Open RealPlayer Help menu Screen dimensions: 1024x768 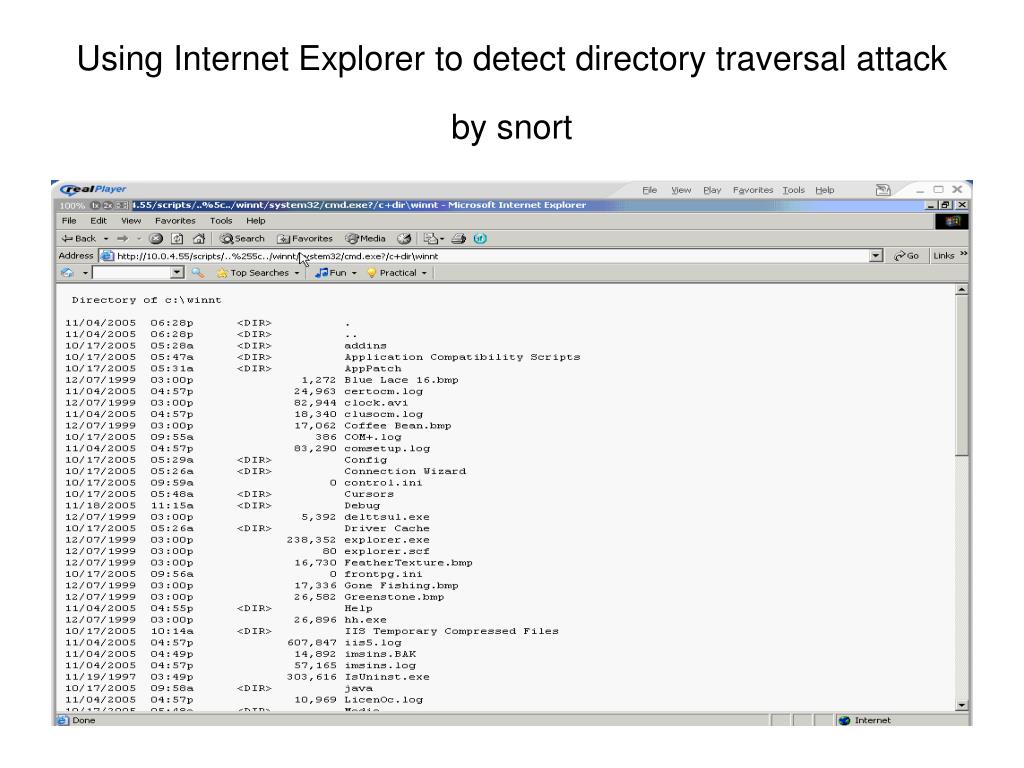824,190
